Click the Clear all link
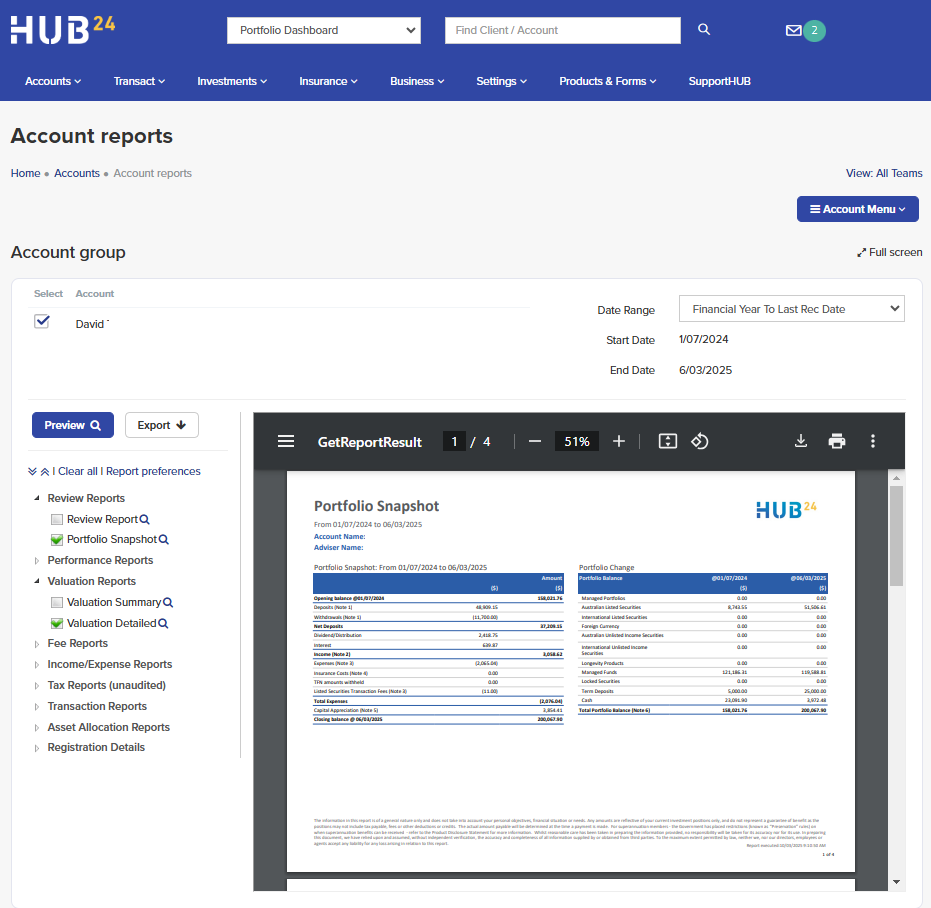The height and width of the screenshot is (908, 931). tap(78, 472)
